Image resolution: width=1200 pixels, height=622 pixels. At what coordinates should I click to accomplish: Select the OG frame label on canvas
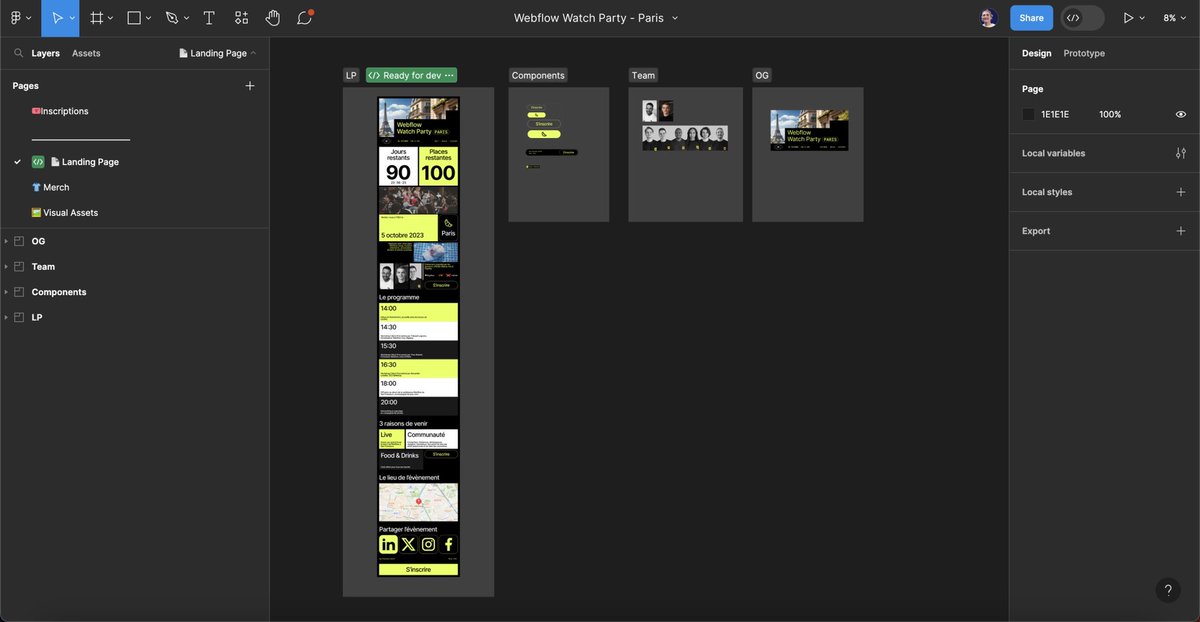click(762, 75)
